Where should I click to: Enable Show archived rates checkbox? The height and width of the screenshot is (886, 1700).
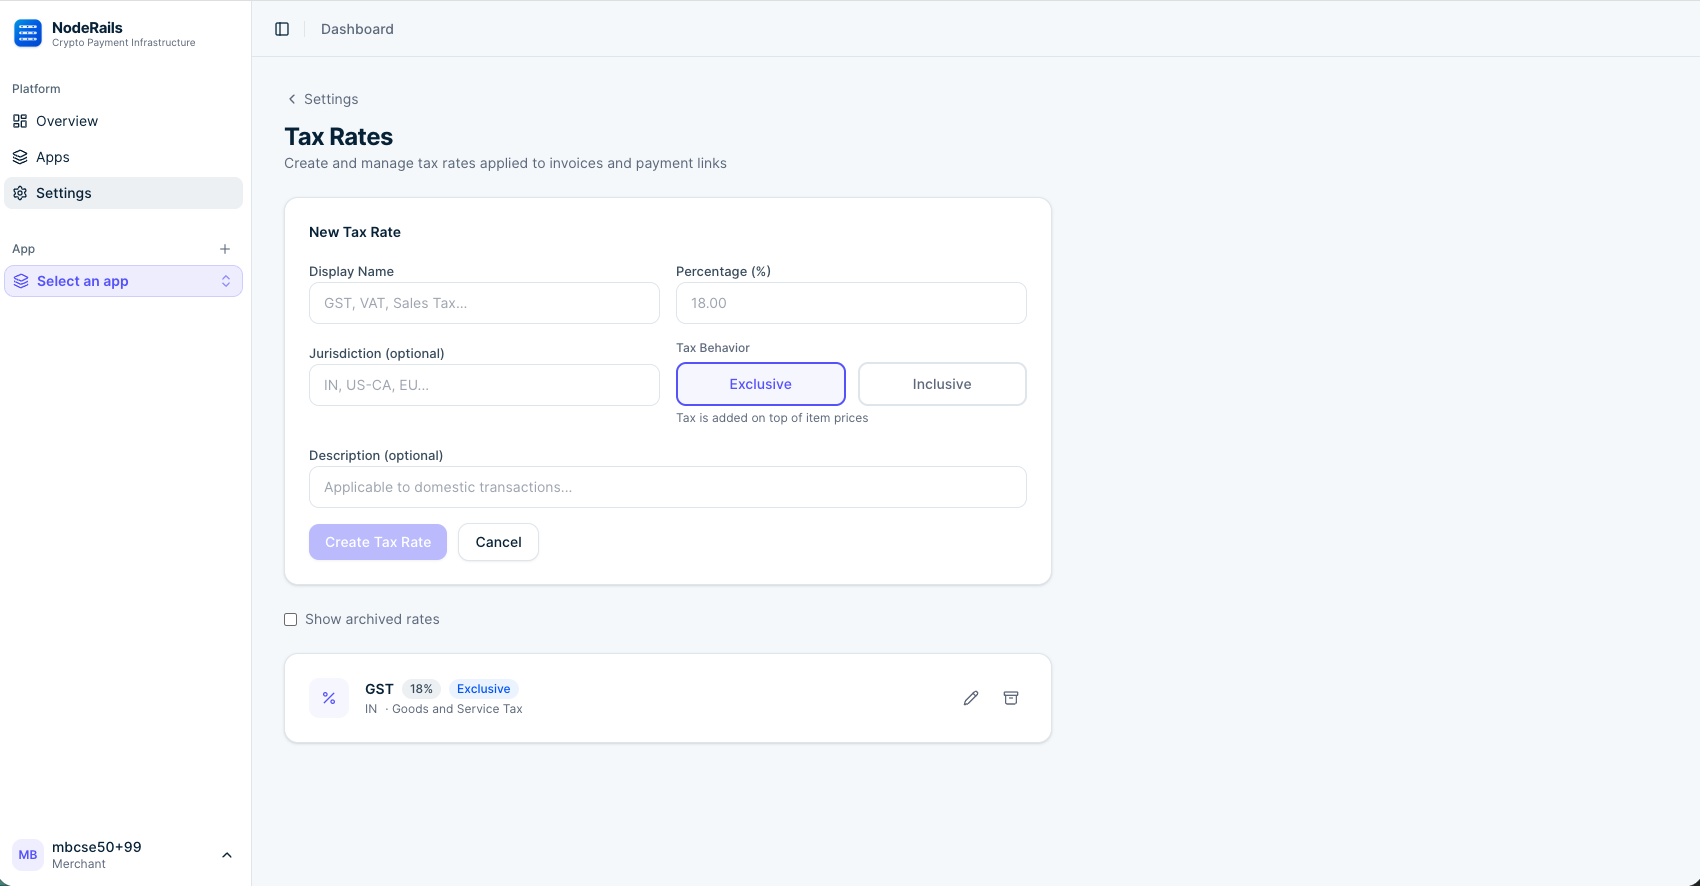[x=291, y=620]
